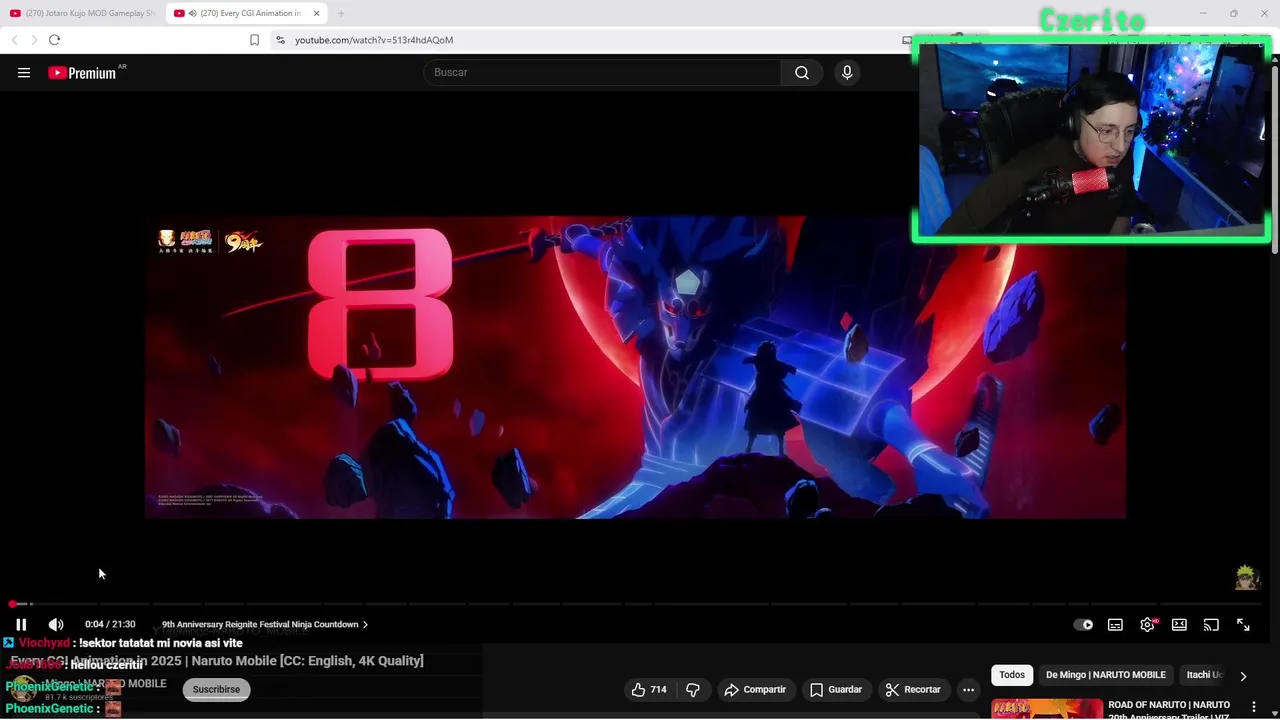1280x720 pixels.
Task: Click the search magnifier button
Action: point(802,72)
